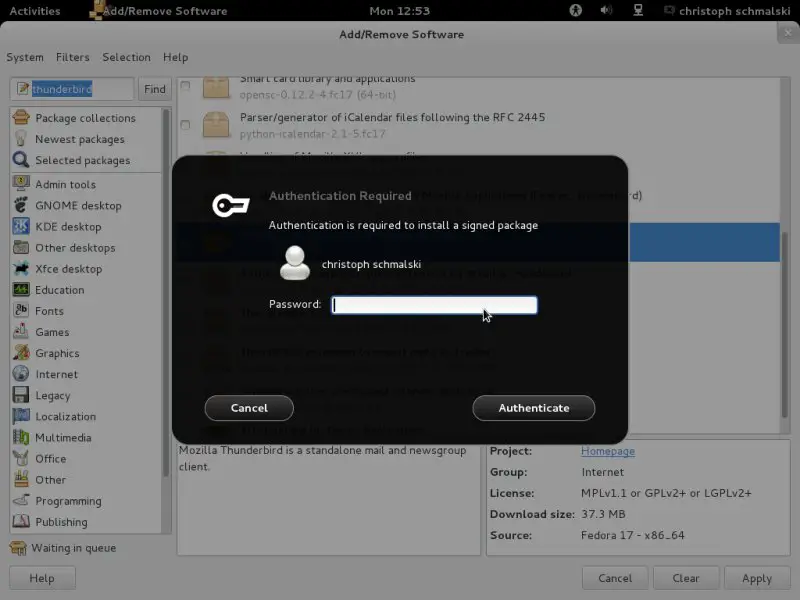Viewport: 800px width, 600px height.
Task: Click the key icon in authentication dialog
Action: (x=231, y=205)
